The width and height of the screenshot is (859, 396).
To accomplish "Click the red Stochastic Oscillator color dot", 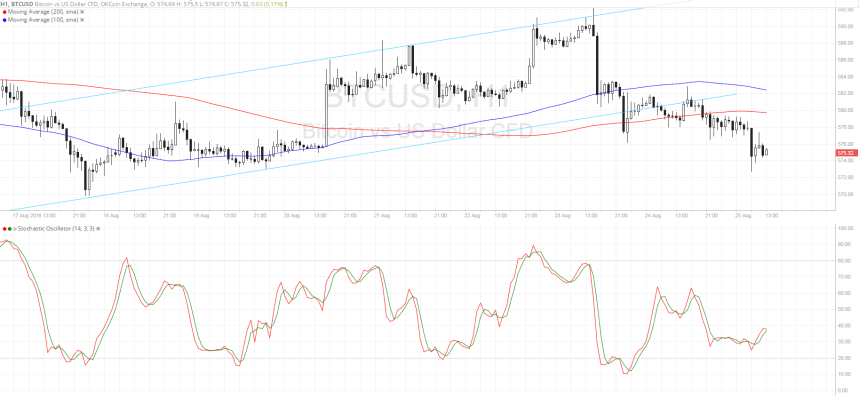I will [4, 229].
